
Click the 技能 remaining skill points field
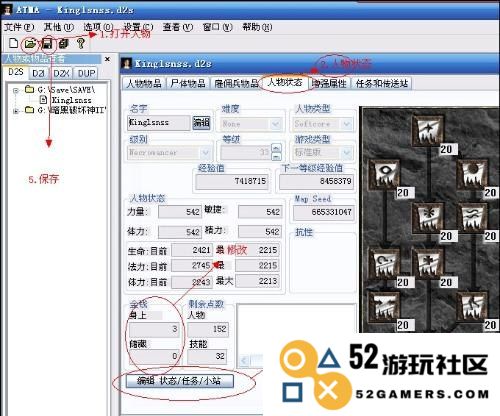pos(207,356)
